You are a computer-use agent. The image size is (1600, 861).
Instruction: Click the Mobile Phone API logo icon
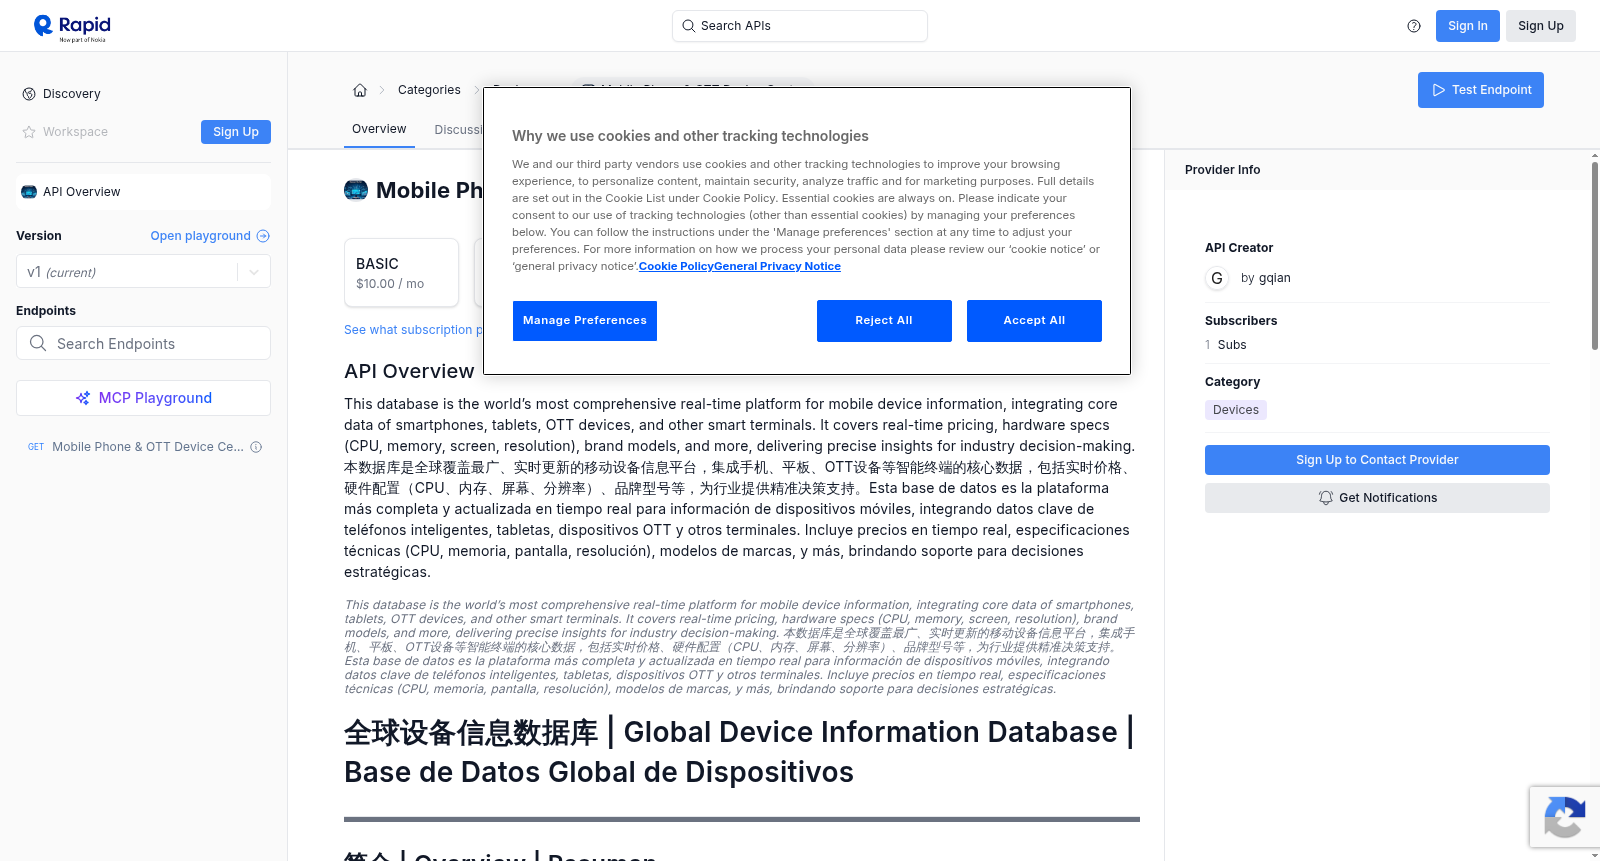356,190
